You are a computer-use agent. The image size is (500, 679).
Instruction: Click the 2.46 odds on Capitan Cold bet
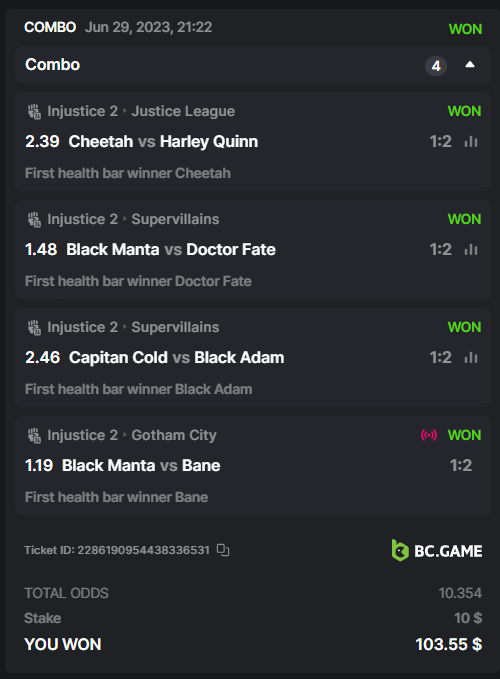tap(42, 358)
